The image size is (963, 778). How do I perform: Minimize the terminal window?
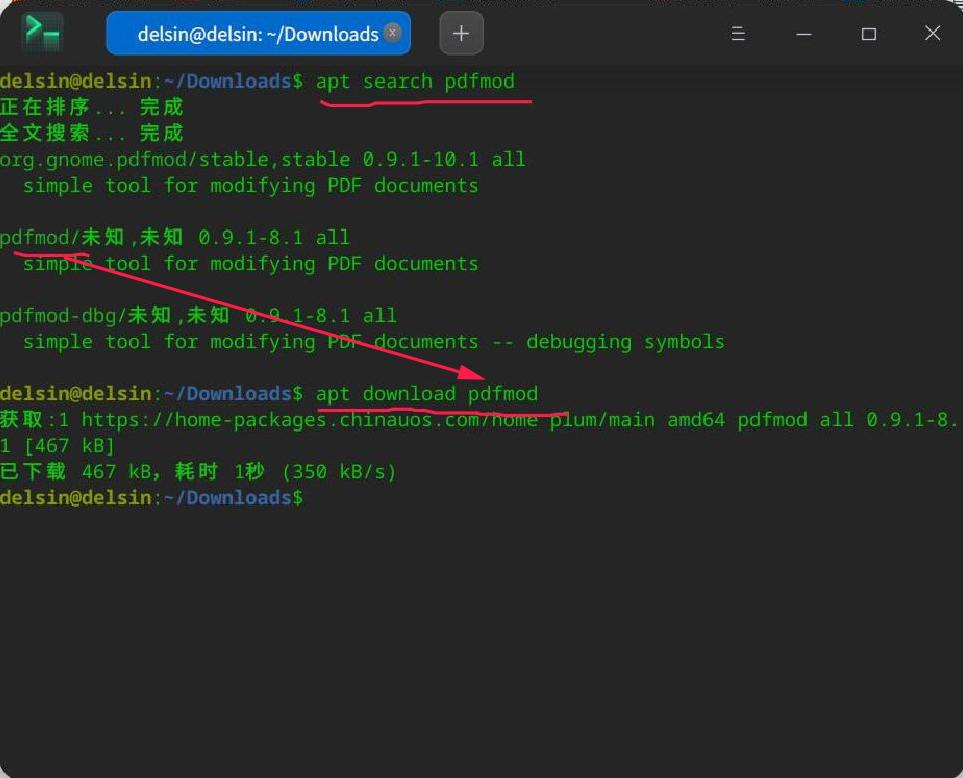pos(804,34)
